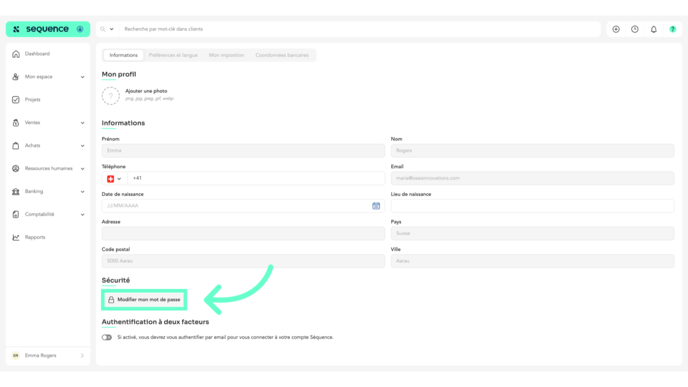Click the Projets checkbox icon
The width and height of the screenshot is (688, 387).
tap(16, 100)
